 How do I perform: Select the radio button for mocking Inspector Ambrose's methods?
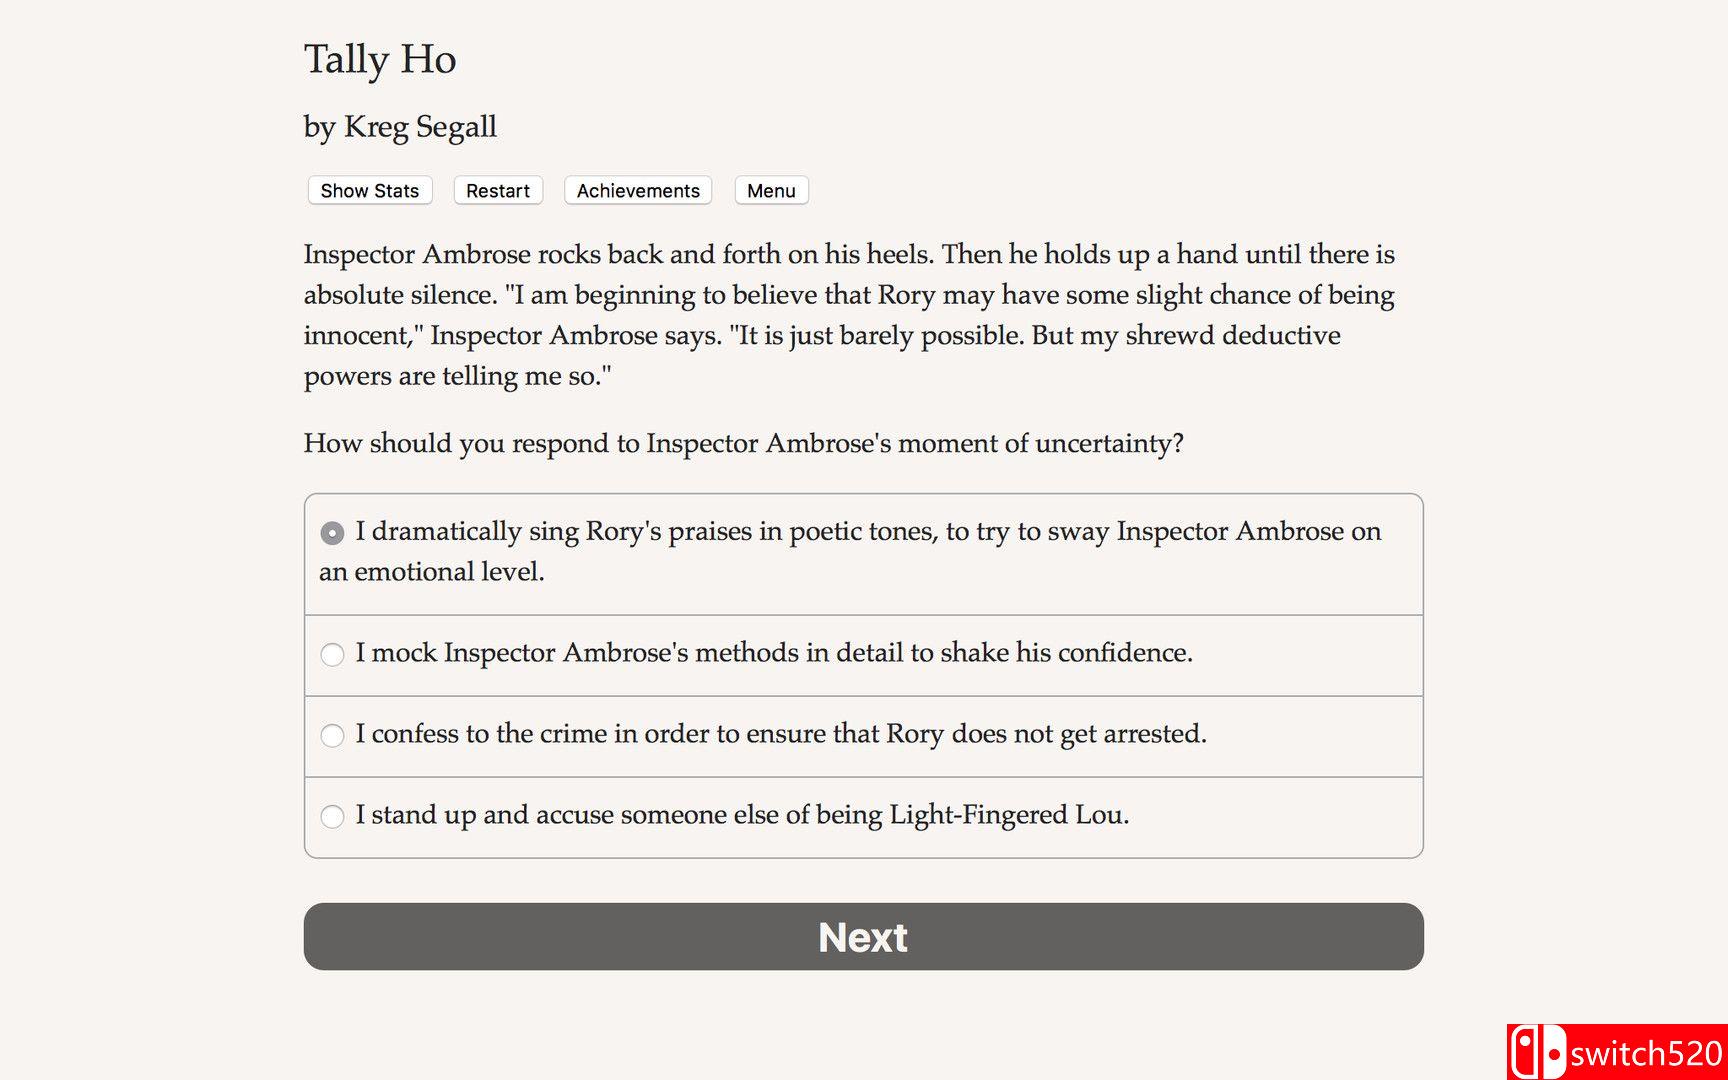(x=332, y=654)
